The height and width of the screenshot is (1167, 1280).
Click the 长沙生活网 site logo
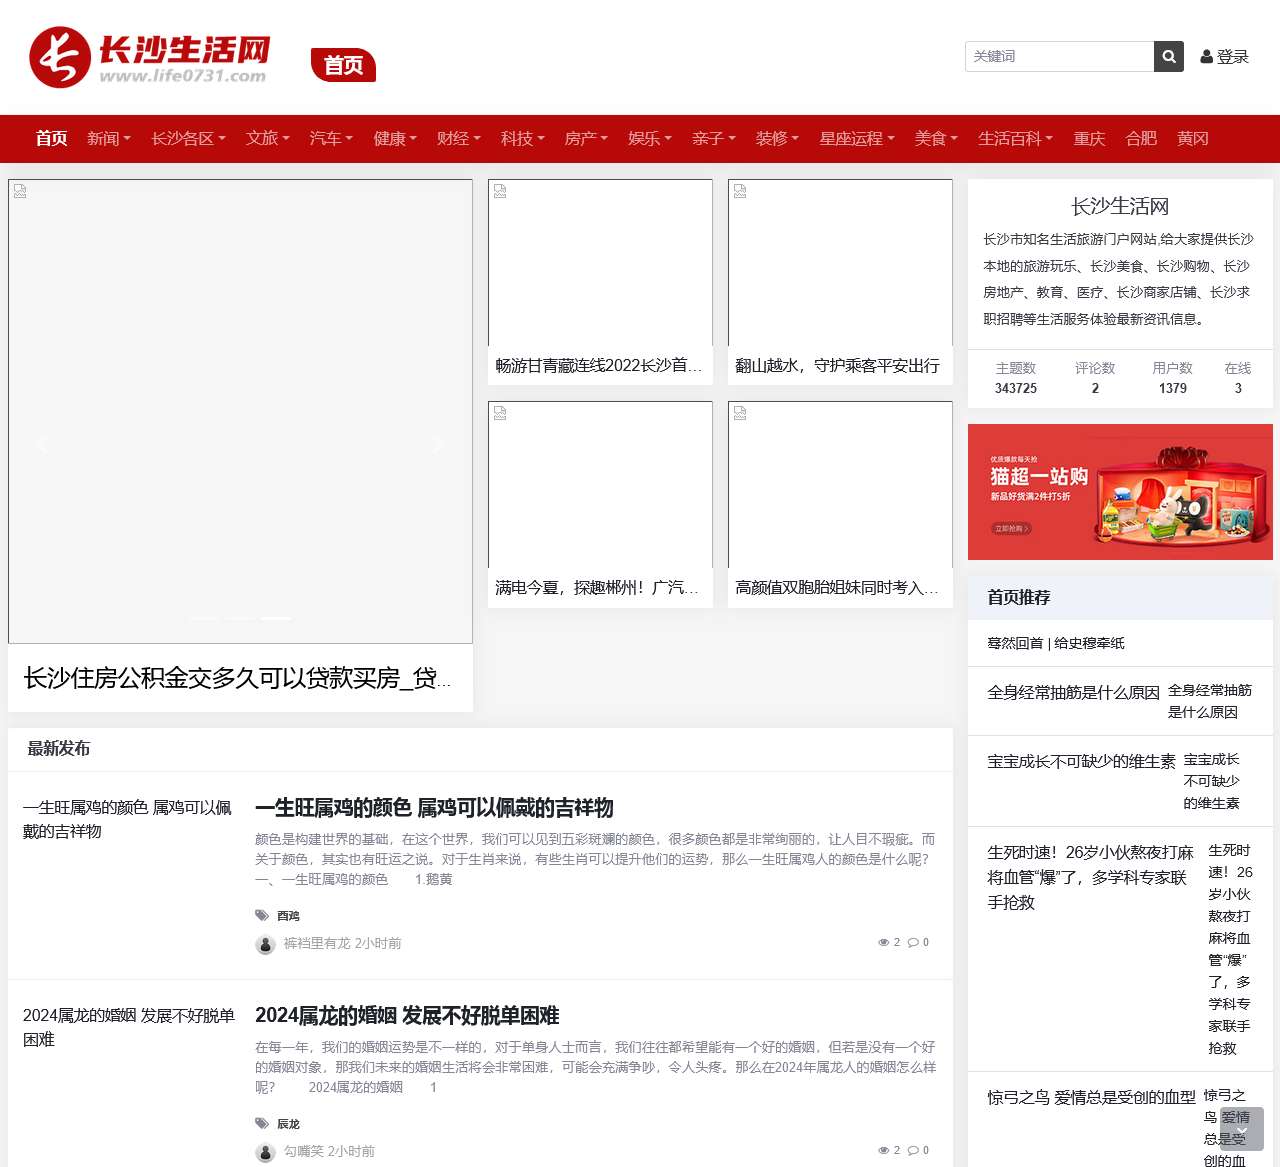point(150,58)
